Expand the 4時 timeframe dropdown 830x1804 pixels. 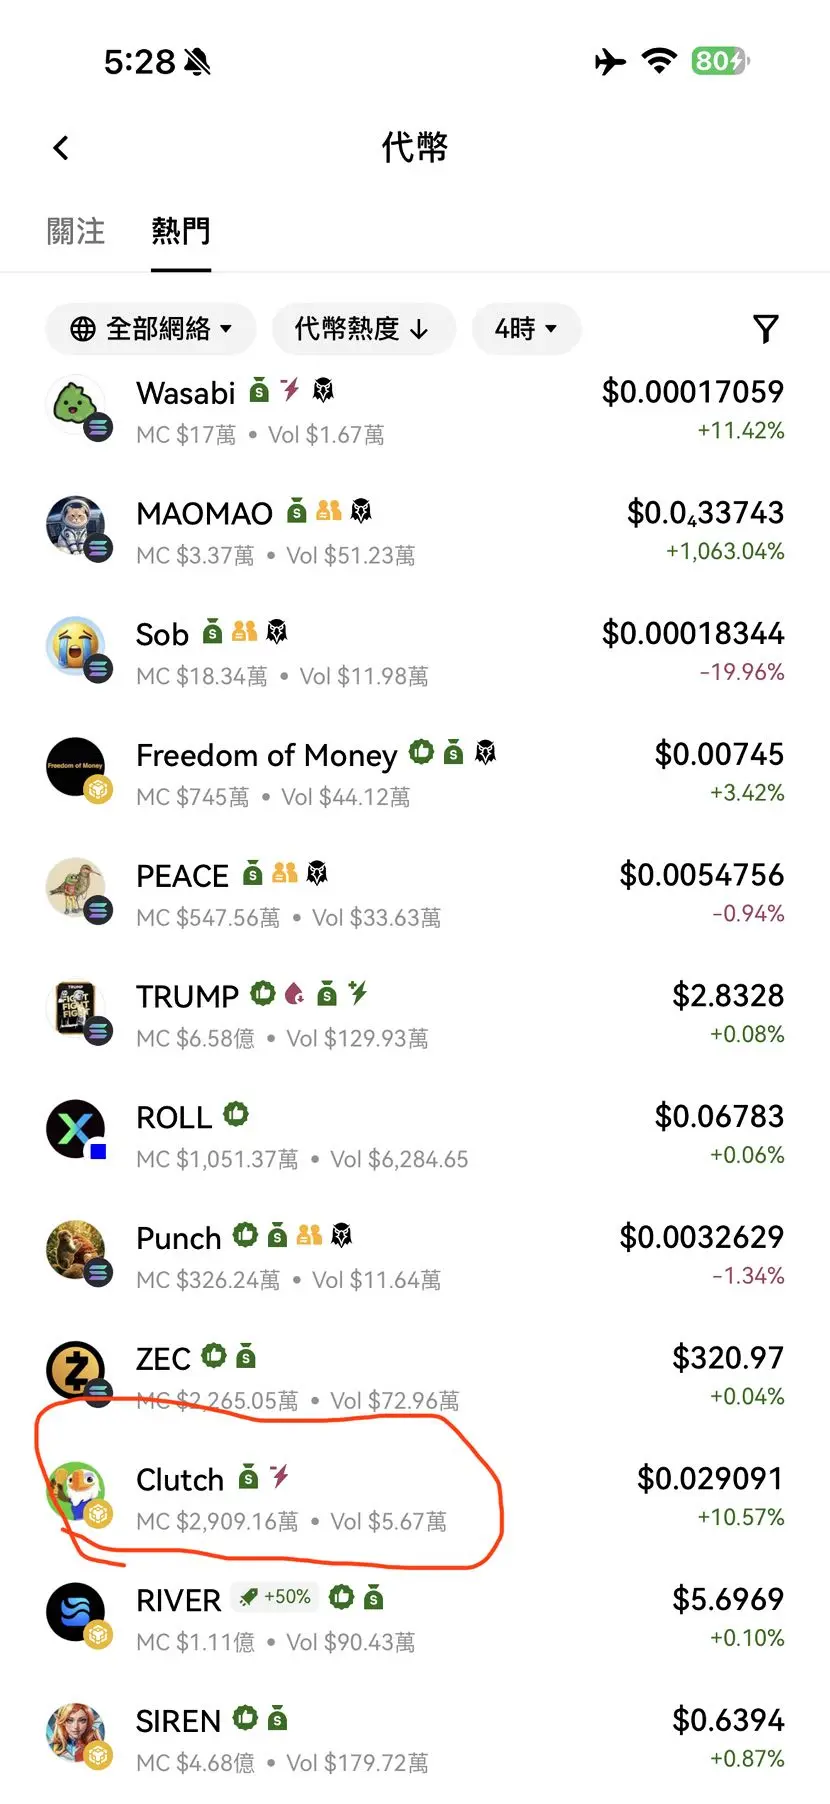pos(526,329)
